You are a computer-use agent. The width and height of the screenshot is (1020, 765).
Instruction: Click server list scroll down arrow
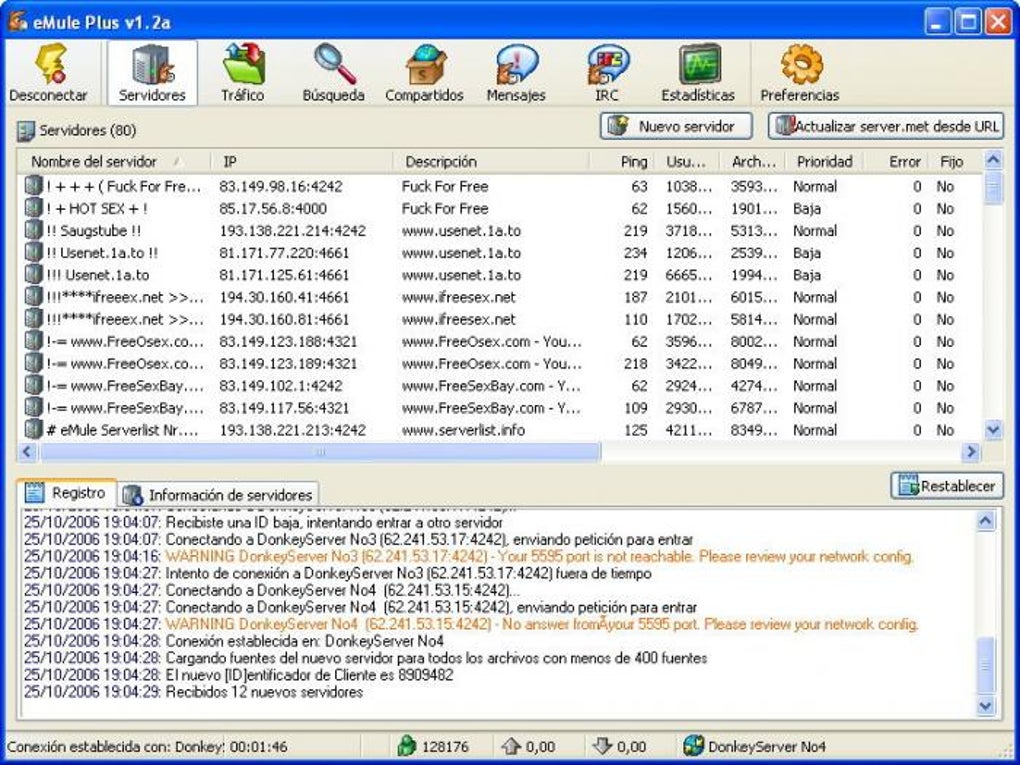tap(993, 429)
